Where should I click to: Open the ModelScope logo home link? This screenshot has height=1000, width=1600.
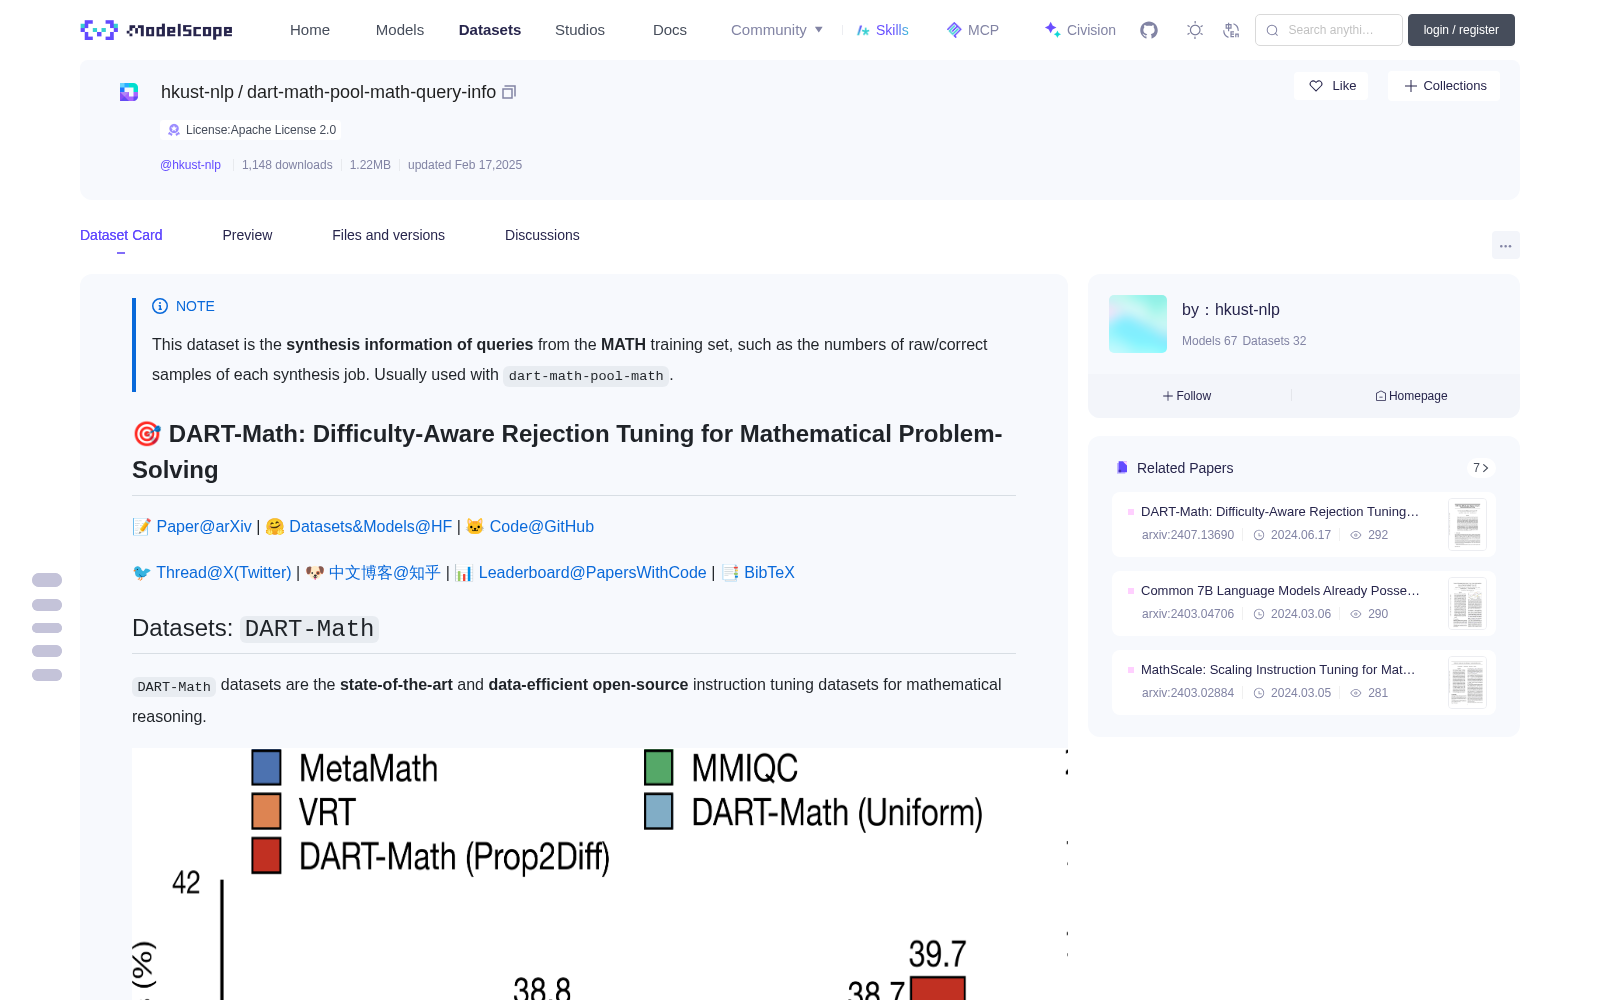click(157, 30)
